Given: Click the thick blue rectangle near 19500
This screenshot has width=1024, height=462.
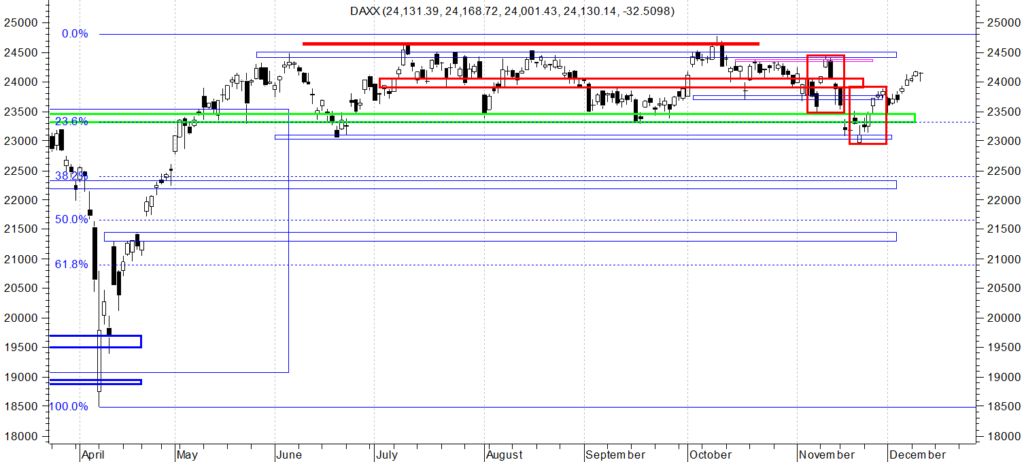Looking at the screenshot, I should (x=95, y=341).
